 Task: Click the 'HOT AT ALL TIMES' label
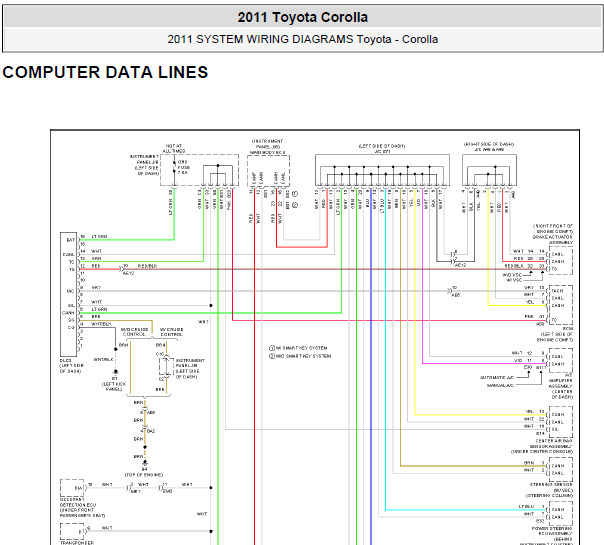tap(174, 148)
